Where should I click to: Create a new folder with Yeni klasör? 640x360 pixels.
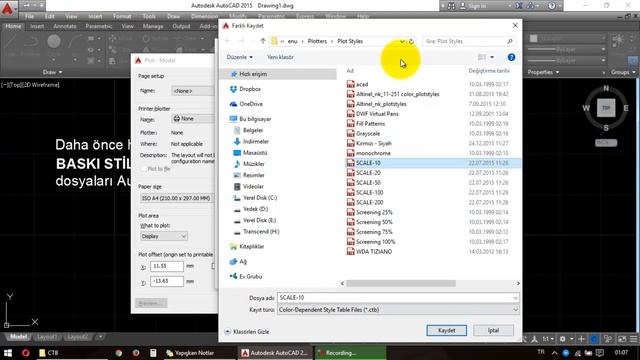tap(280, 57)
